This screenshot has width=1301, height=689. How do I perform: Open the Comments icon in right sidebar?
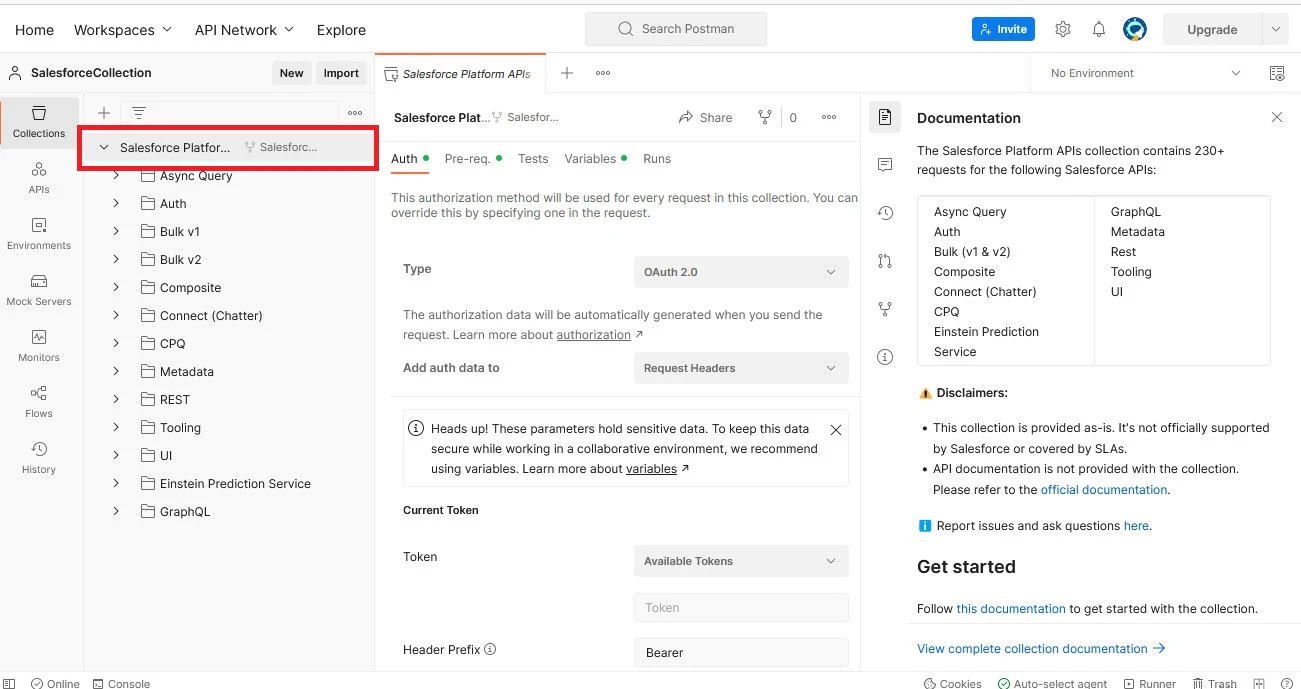click(x=885, y=164)
